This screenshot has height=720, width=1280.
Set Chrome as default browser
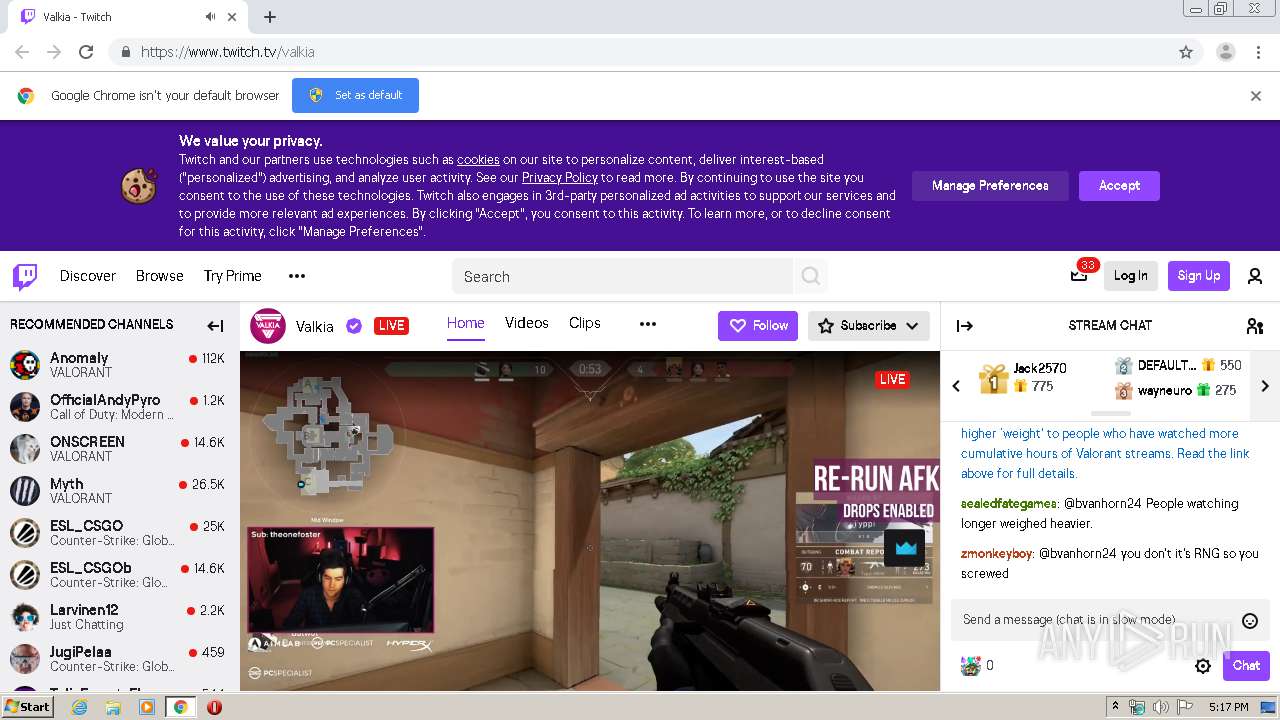355,96
